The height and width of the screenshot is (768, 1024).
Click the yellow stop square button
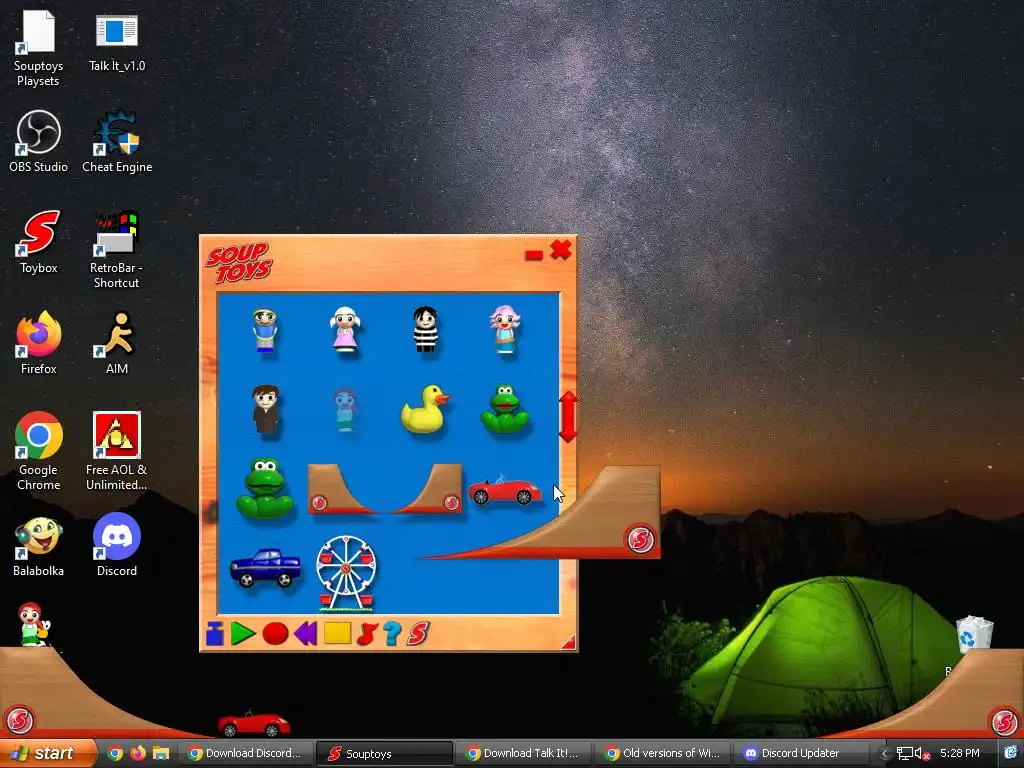(338, 633)
